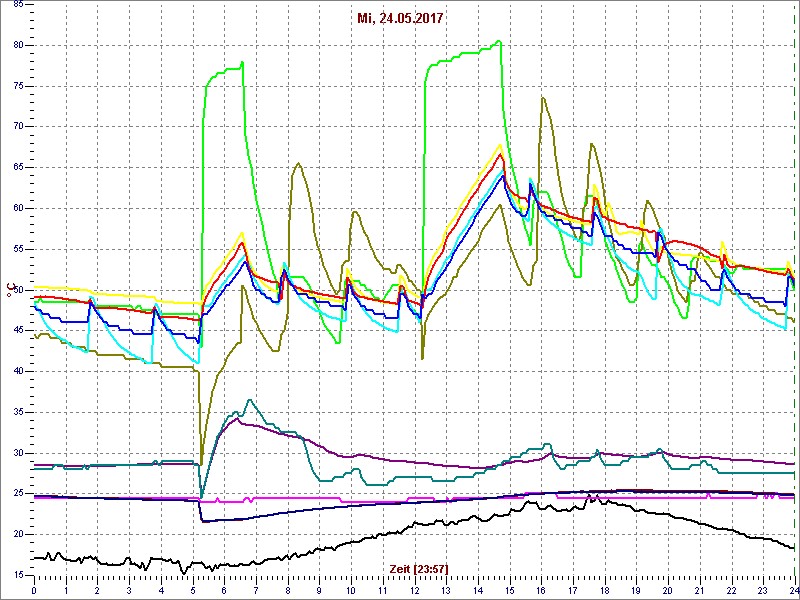This screenshot has height=600, width=800.
Task: Select the 20 value on the temperature axis
Action: coord(16,535)
